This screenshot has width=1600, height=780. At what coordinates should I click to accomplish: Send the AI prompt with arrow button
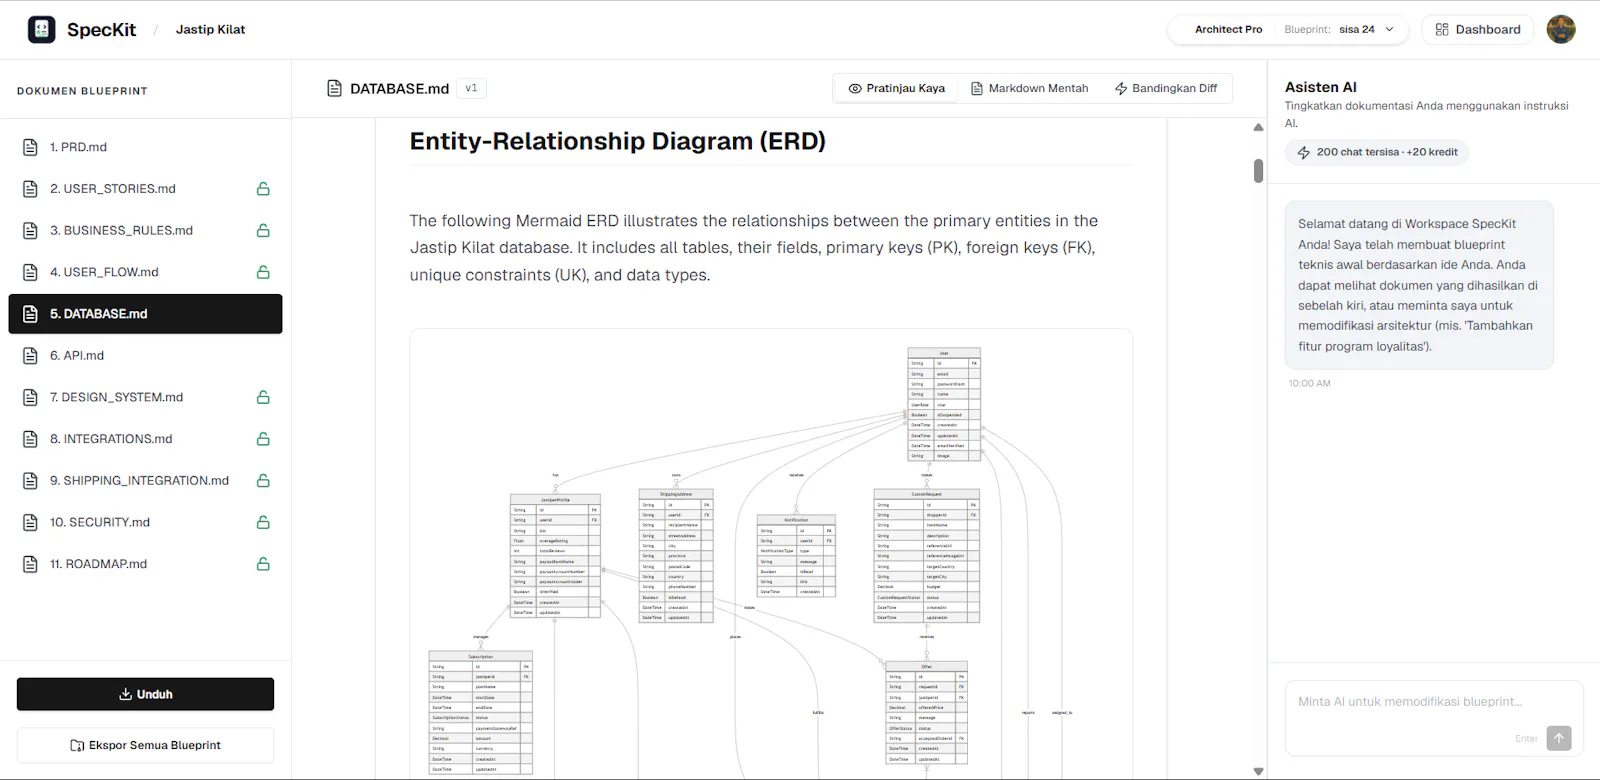point(1558,738)
